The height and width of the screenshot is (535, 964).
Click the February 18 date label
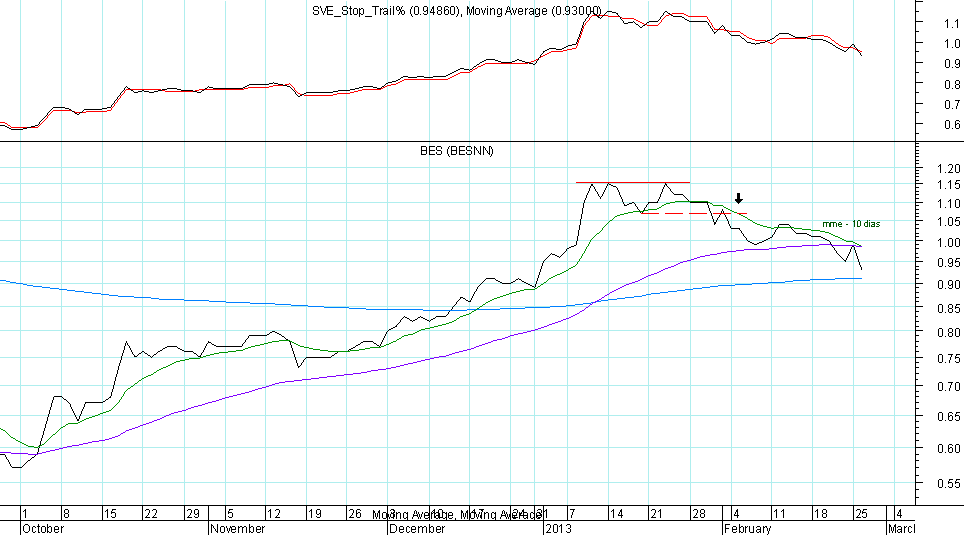pos(820,513)
